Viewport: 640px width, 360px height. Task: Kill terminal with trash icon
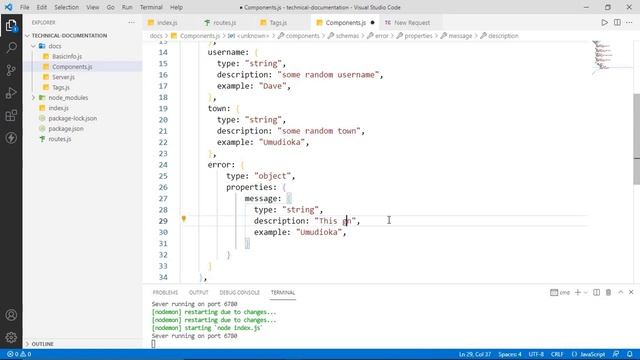click(x=608, y=292)
